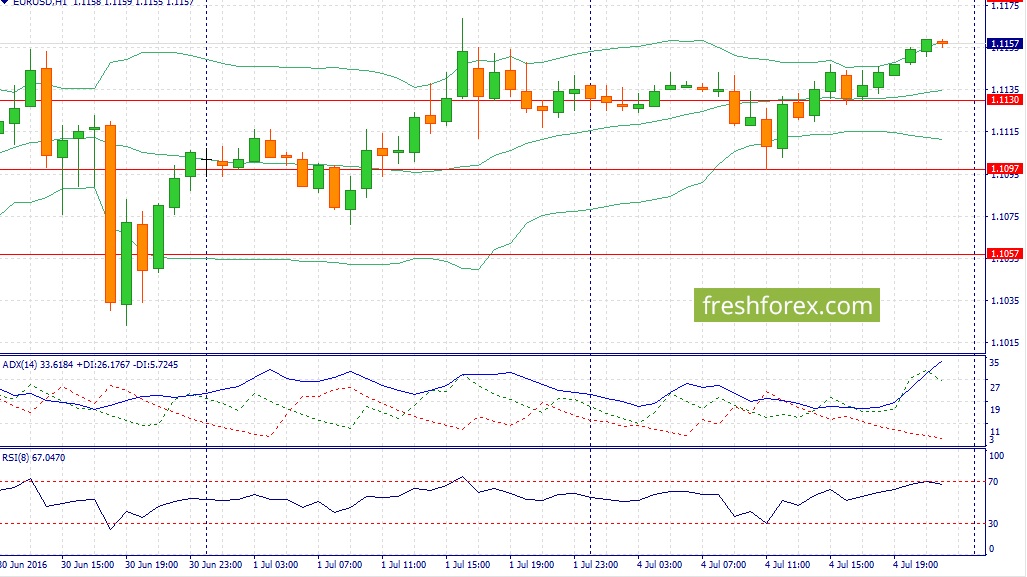Select the red 1.1097 level price tag
The height and width of the screenshot is (577, 1027).
(1004, 169)
